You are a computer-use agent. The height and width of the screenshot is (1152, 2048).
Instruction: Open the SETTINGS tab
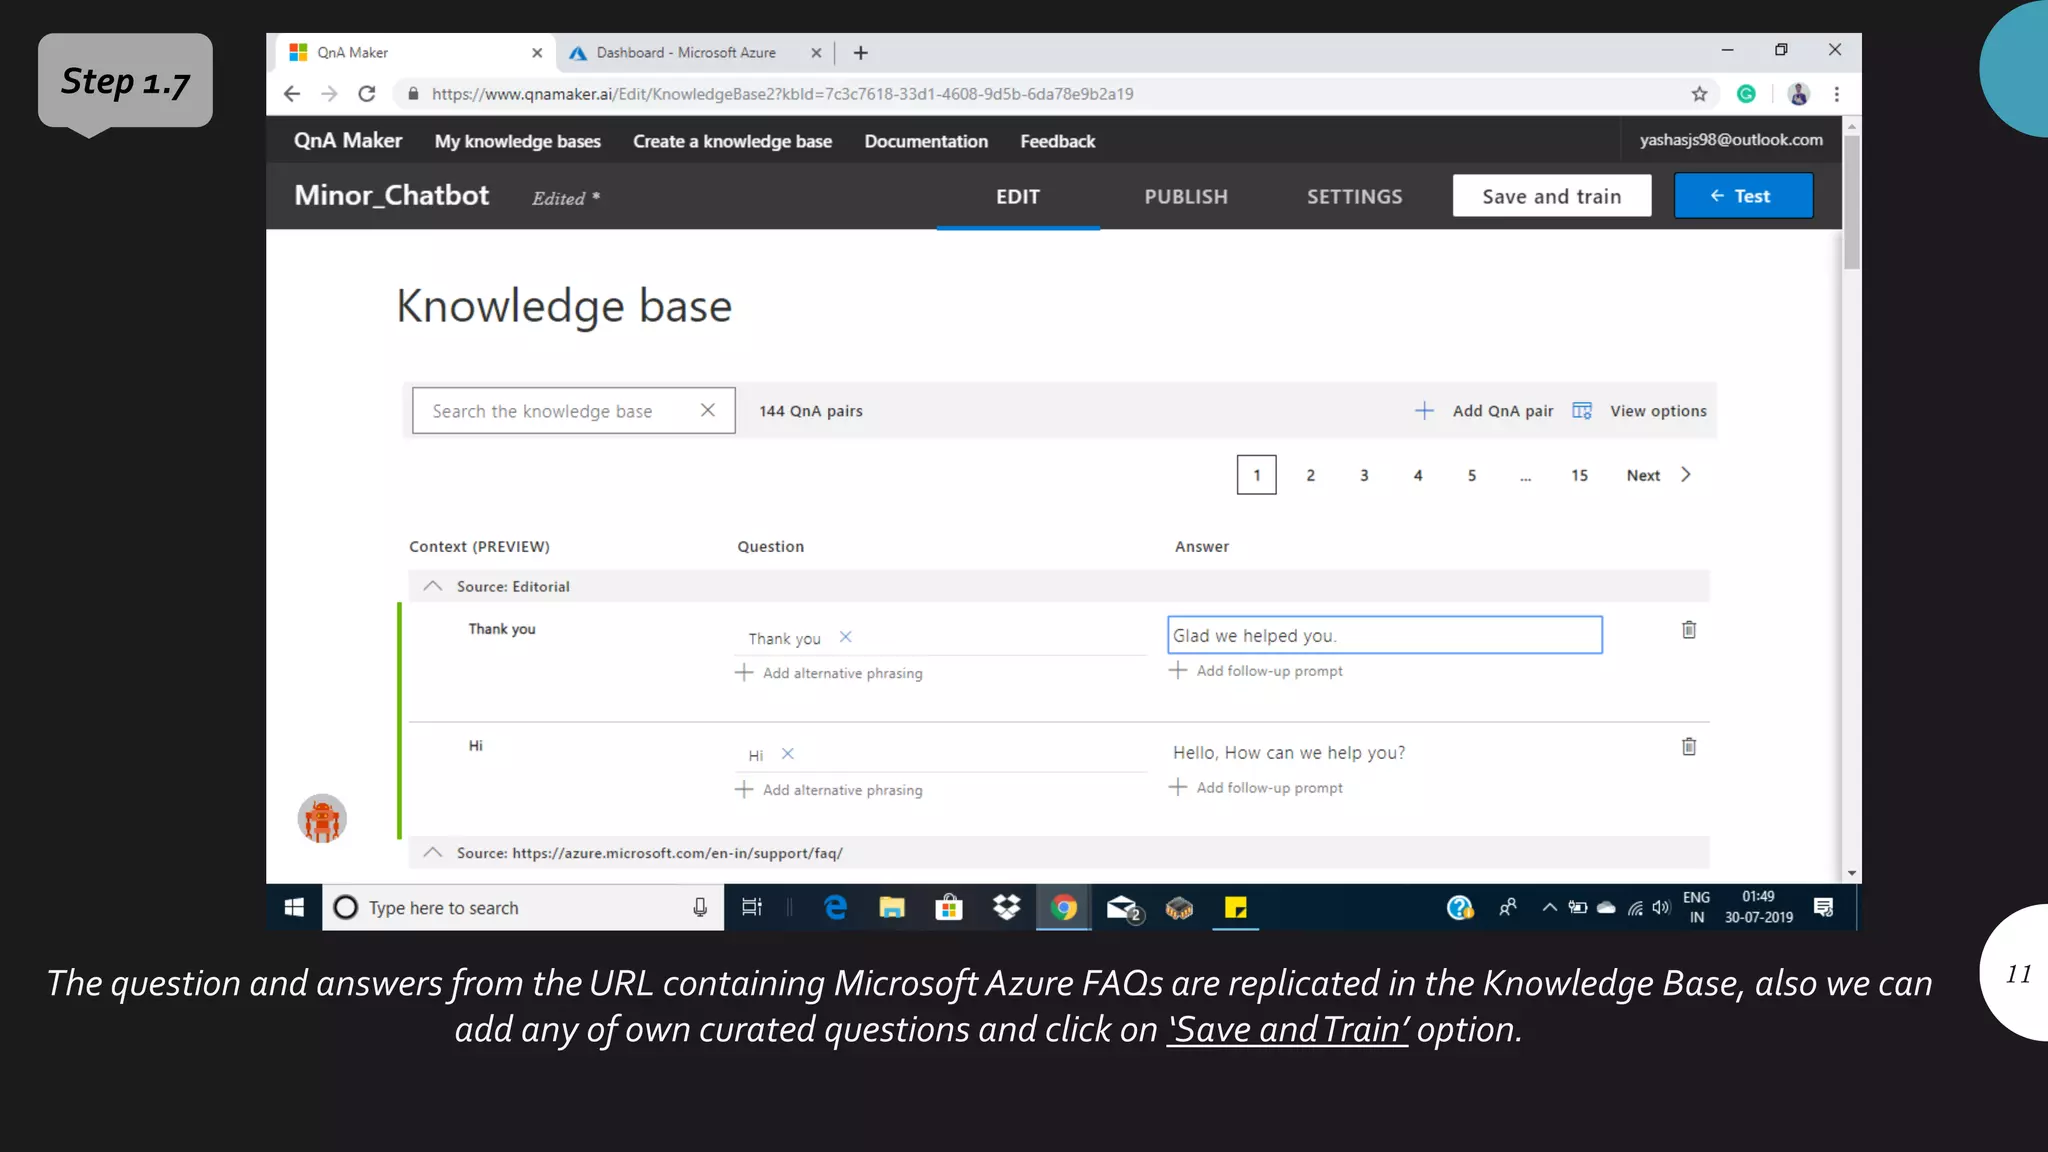click(x=1355, y=197)
